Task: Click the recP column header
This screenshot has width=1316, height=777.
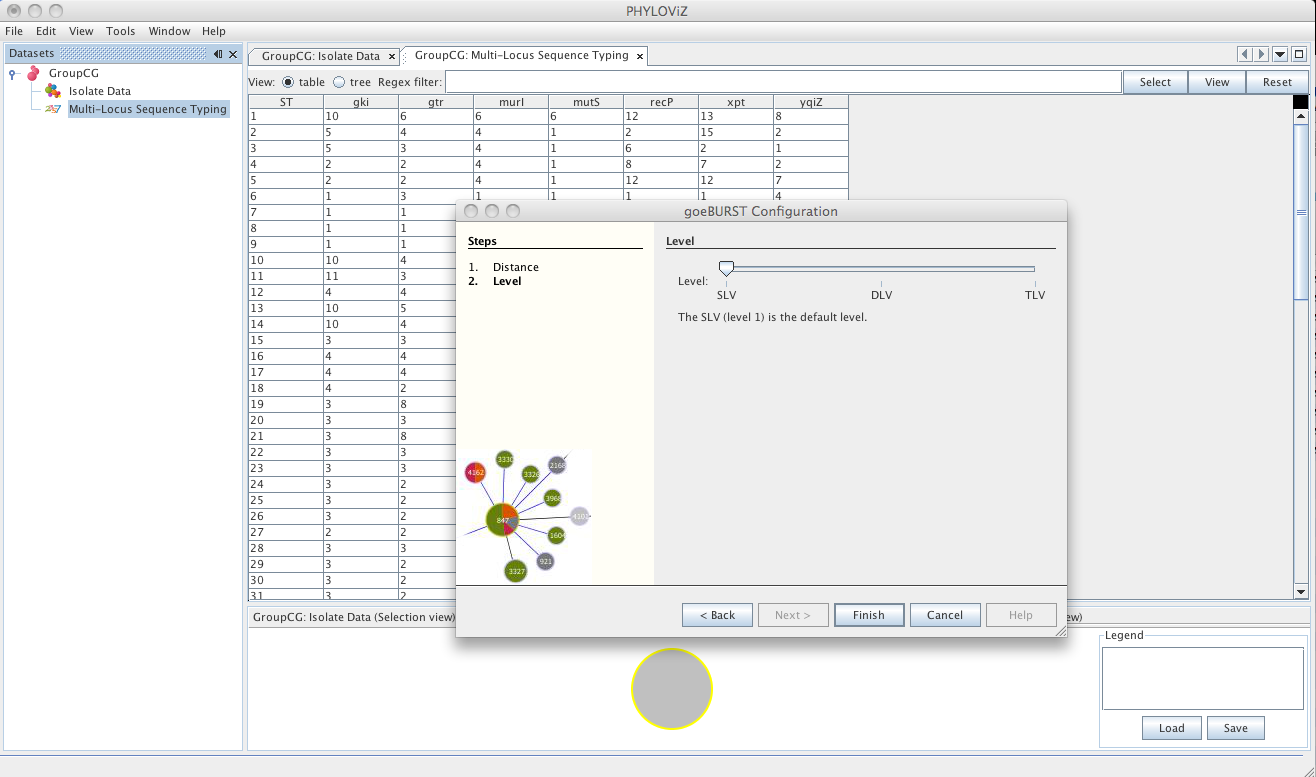Action: (661, 101)
